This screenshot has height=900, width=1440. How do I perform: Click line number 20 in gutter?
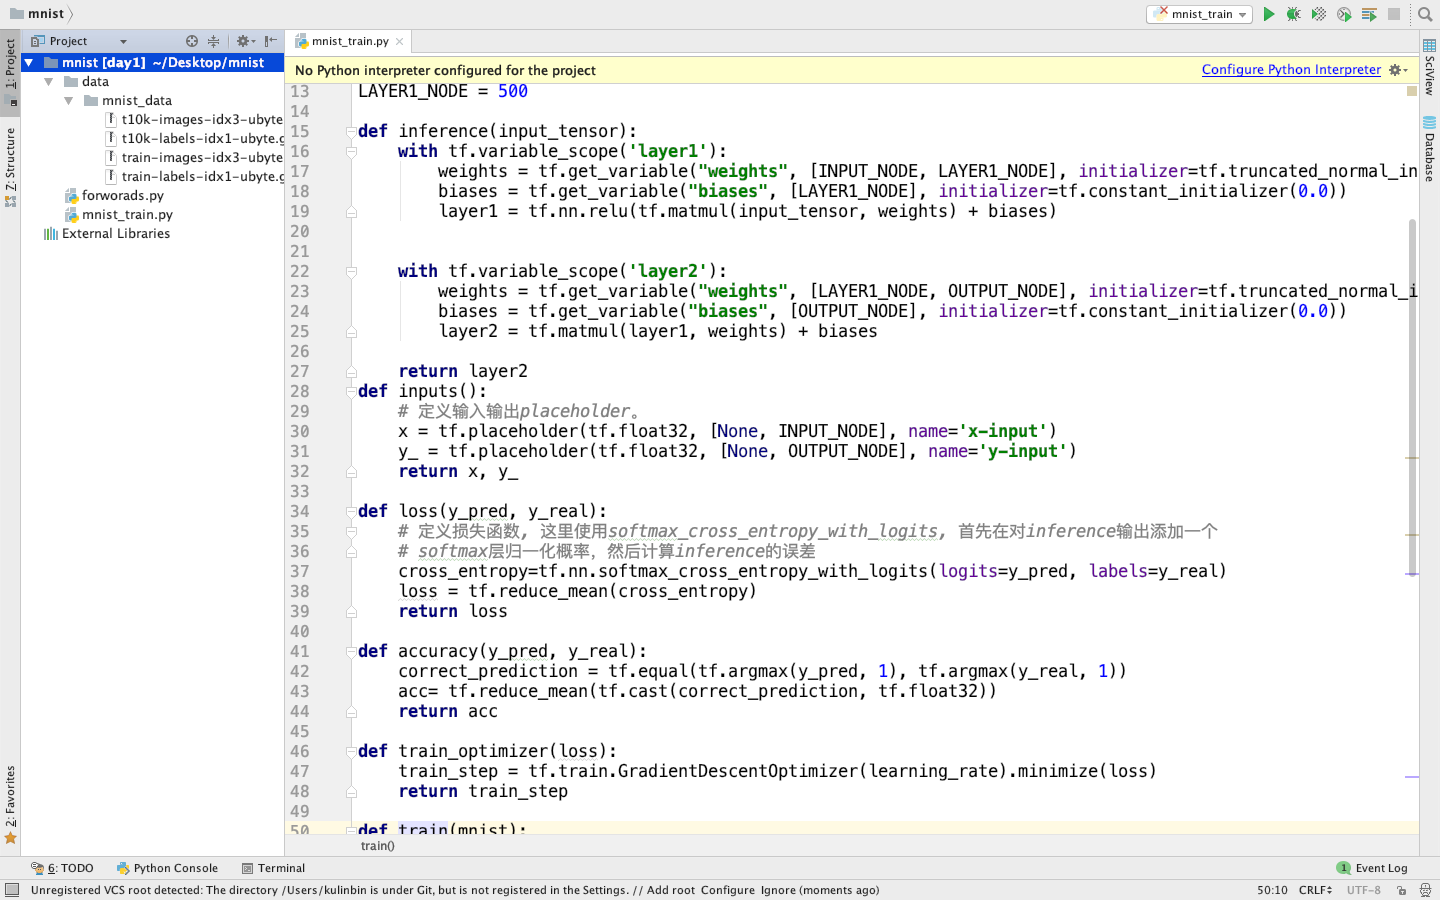(300, 231)
